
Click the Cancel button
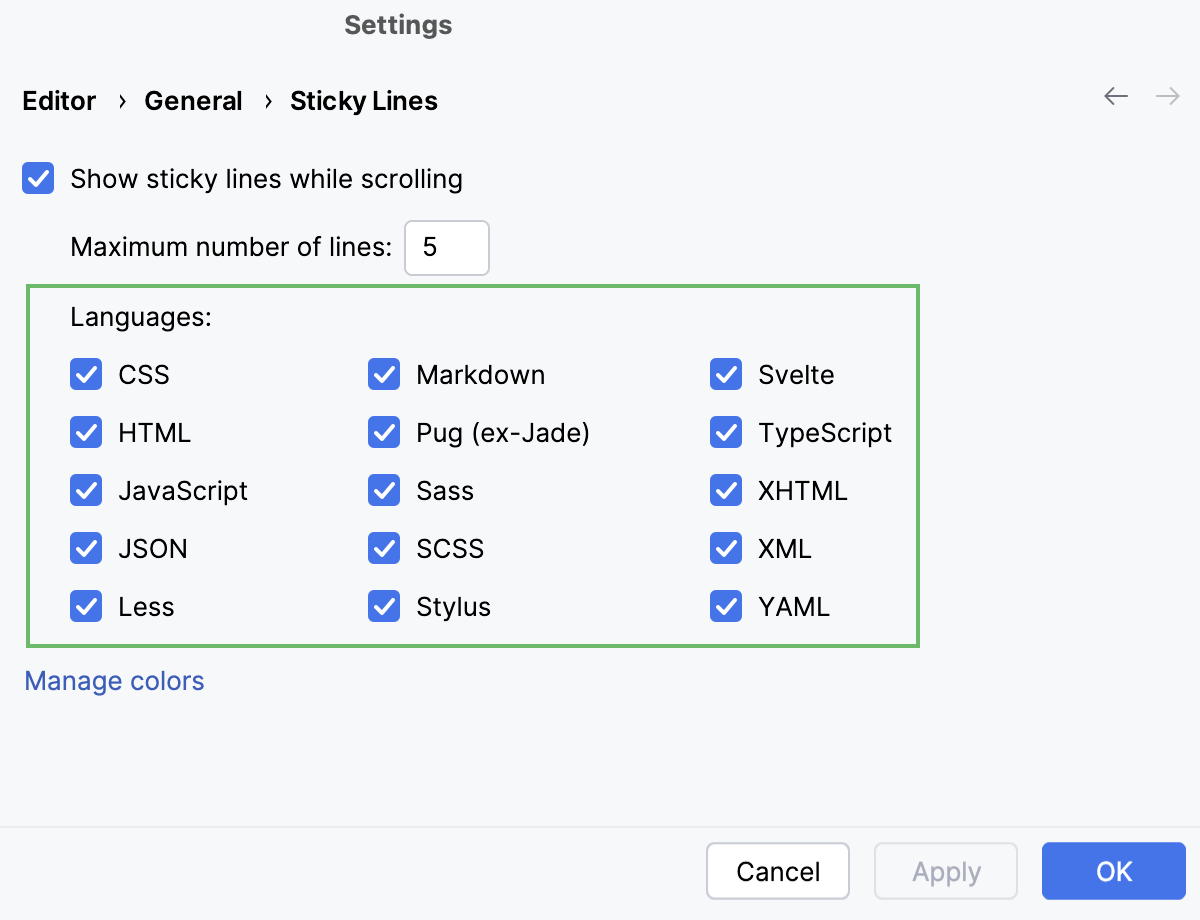point(778,870)
